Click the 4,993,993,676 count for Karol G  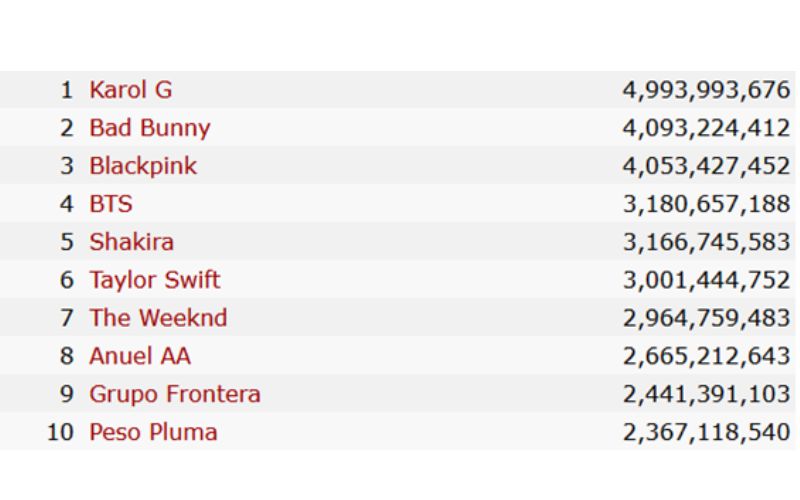[x=706, y=90]
